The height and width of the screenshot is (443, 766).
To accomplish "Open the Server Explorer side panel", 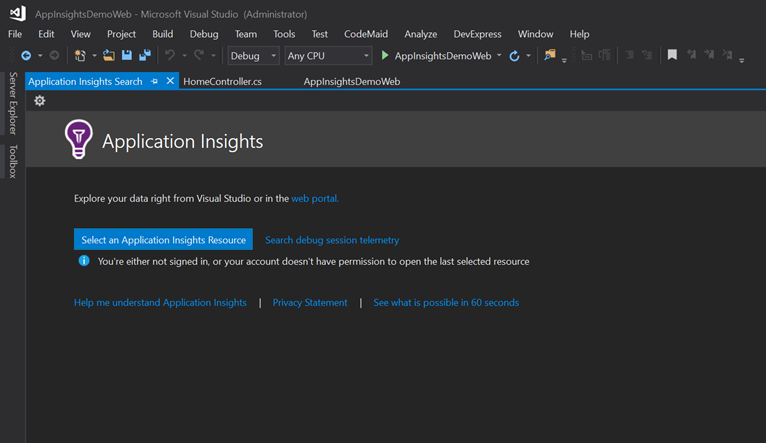I will (x=13, y=104).
